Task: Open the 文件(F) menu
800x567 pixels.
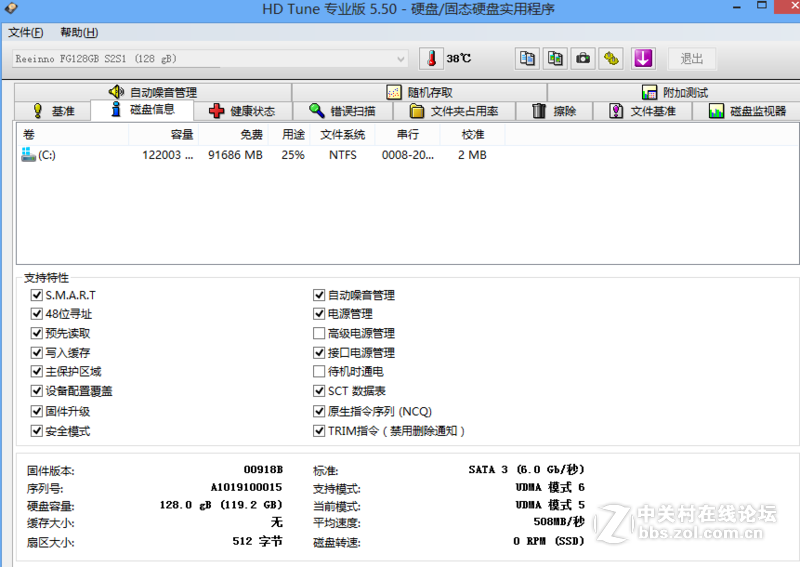Action: click(26, 32)
